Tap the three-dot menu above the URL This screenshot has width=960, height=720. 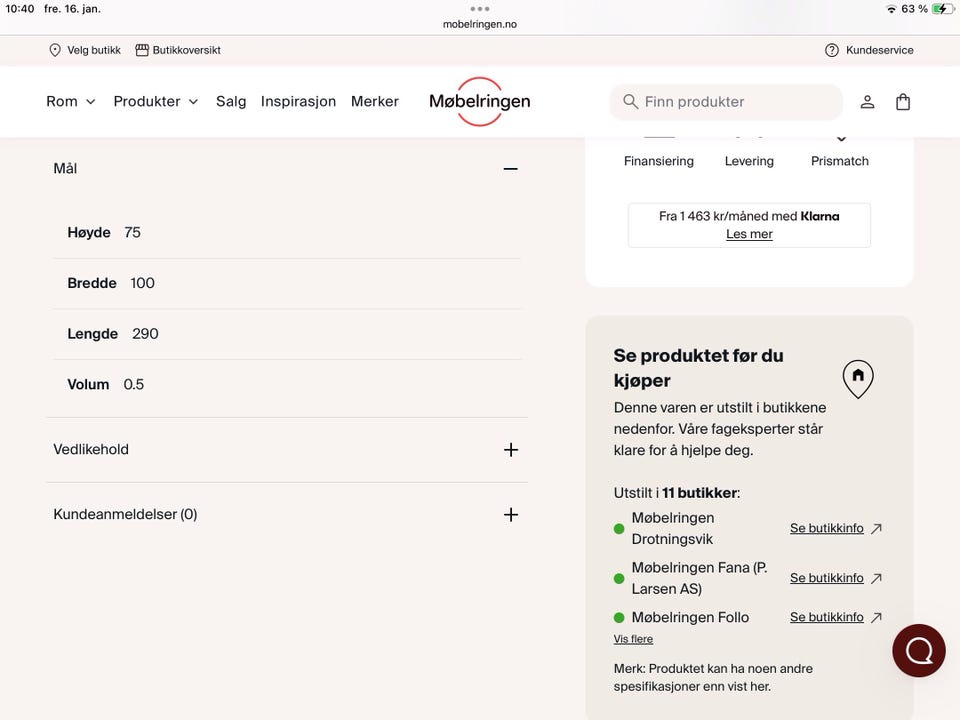(479, 9)
